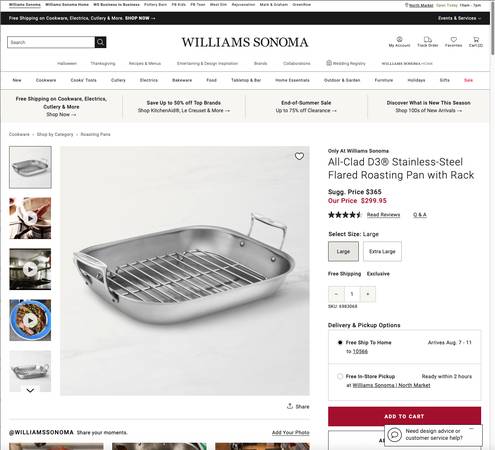This screenshot has height=450, width=495.
Task: Open the Sale menu item
Action: (468, 80)
